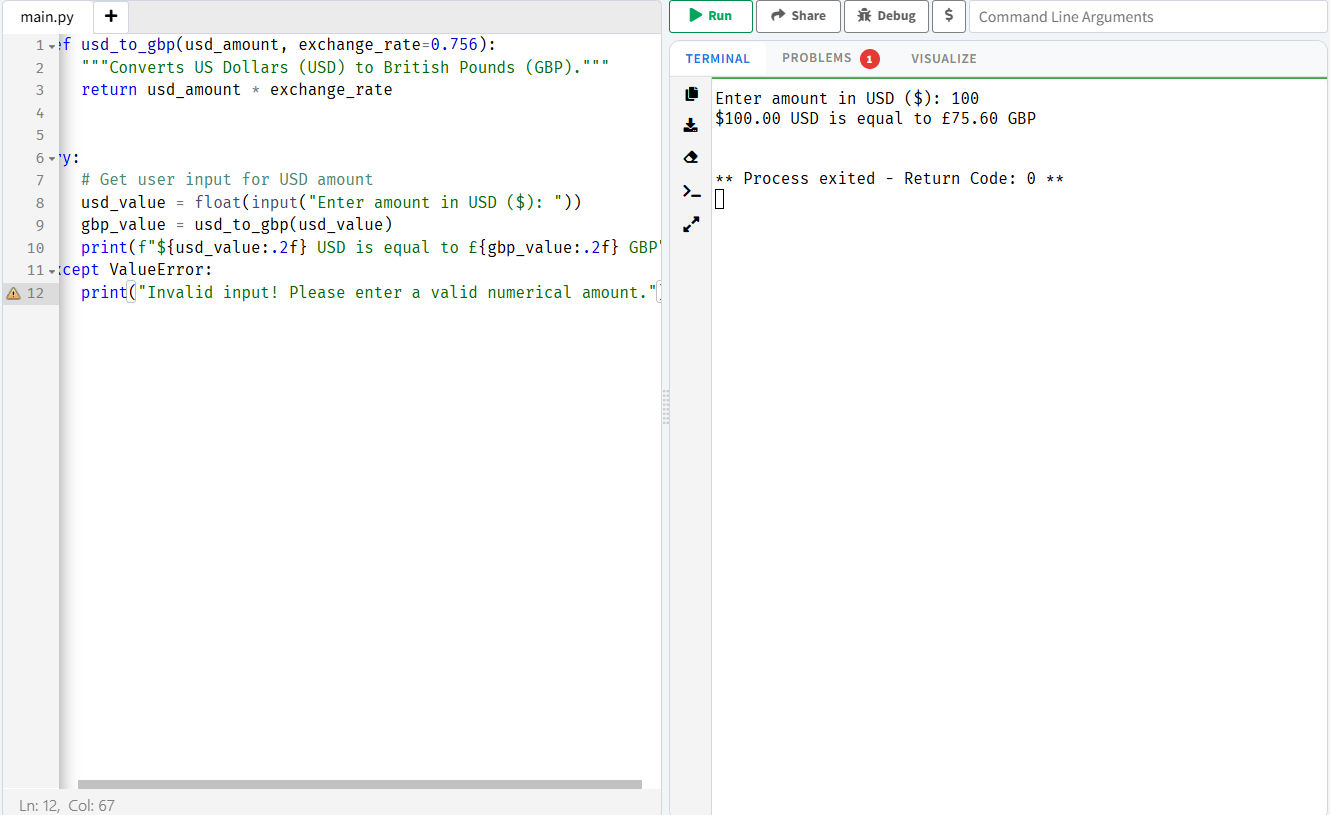Add a new file tab with plus

[111, 16]
